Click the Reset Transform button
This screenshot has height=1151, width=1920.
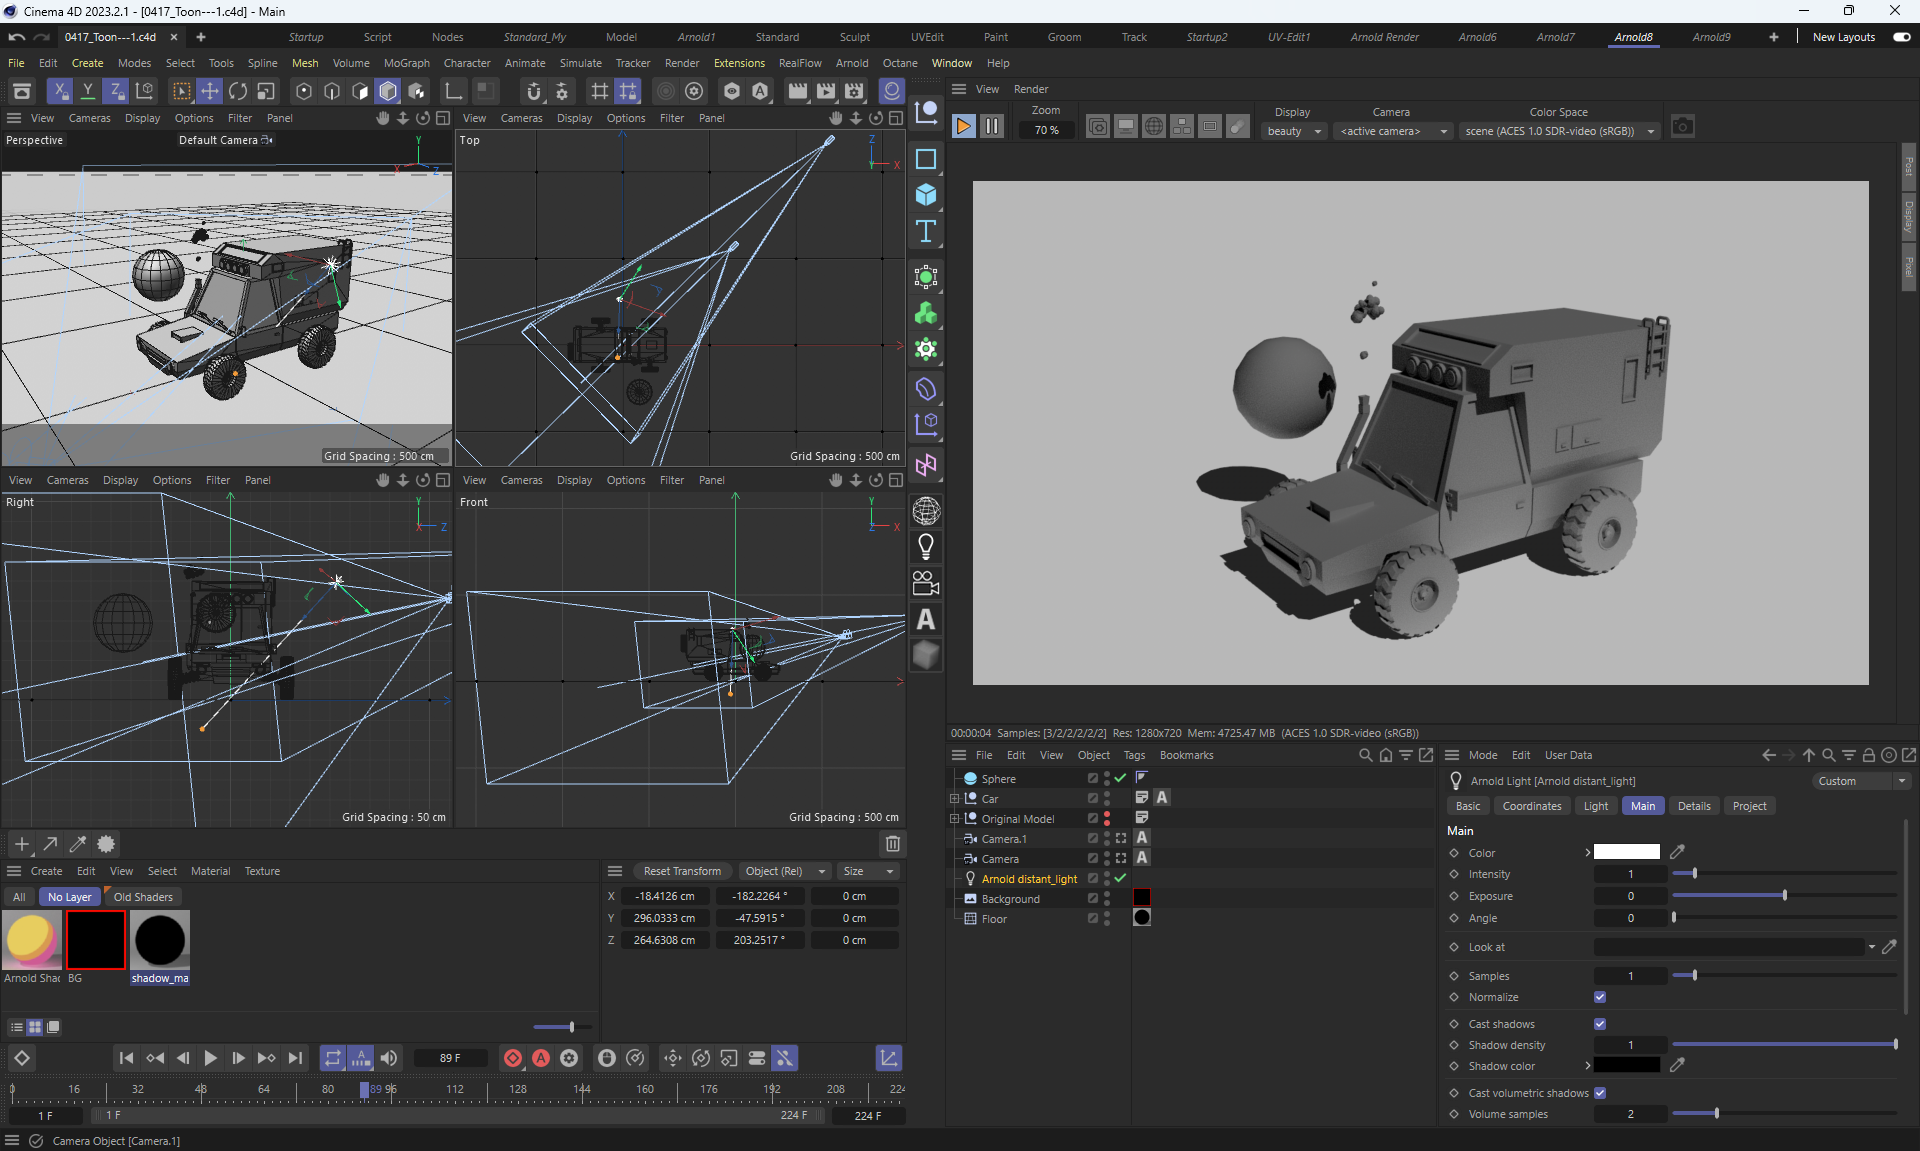tap(682, 871)
